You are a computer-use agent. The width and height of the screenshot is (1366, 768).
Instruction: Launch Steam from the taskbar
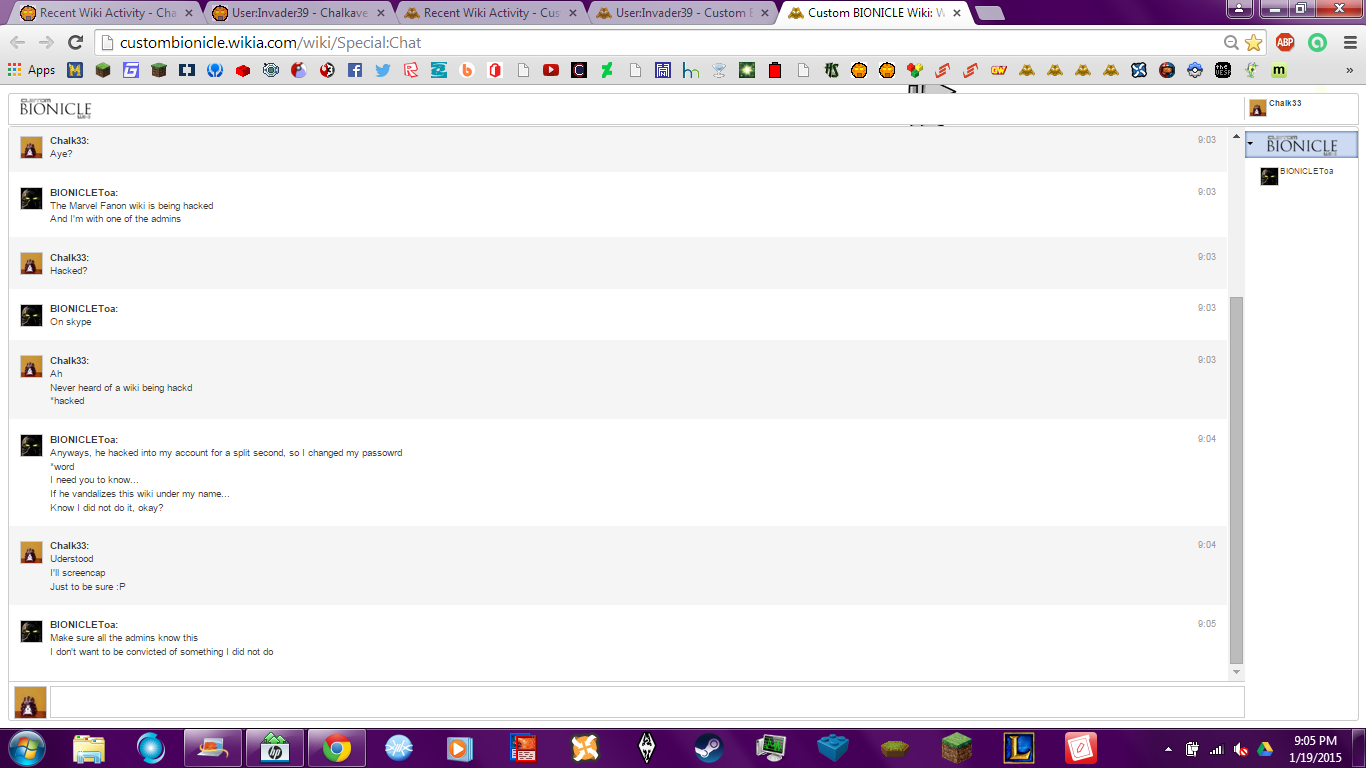[x=708, y=747]
